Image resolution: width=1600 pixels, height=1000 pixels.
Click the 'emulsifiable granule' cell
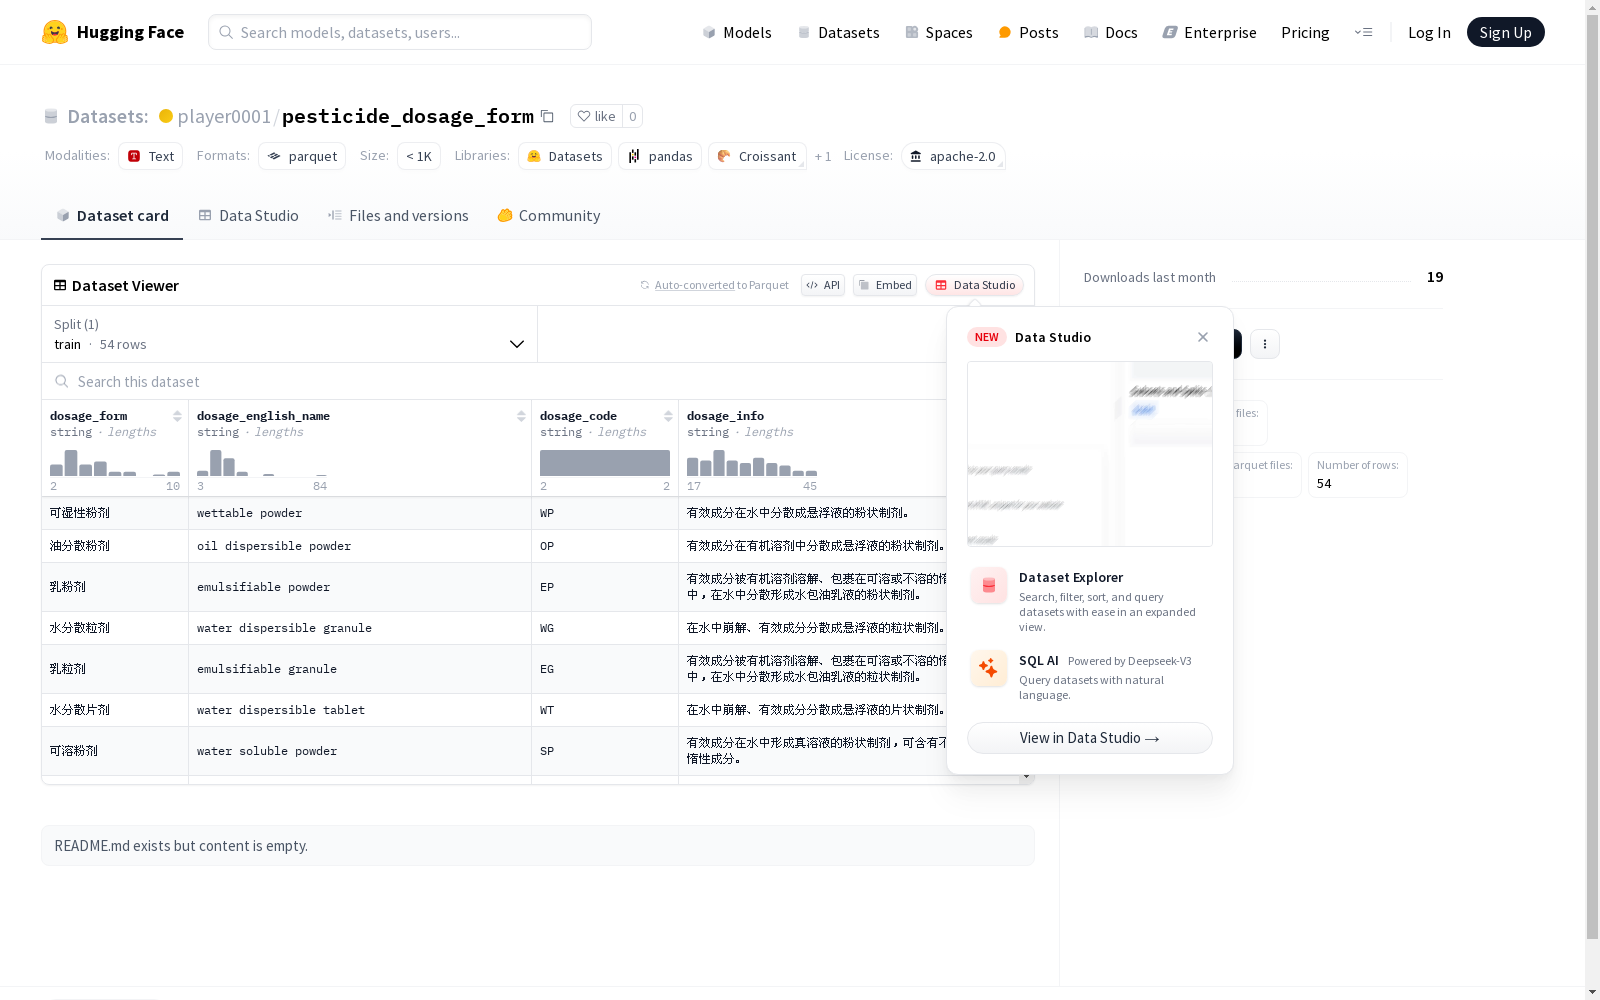pyautogui.click(x=360, y=669)
